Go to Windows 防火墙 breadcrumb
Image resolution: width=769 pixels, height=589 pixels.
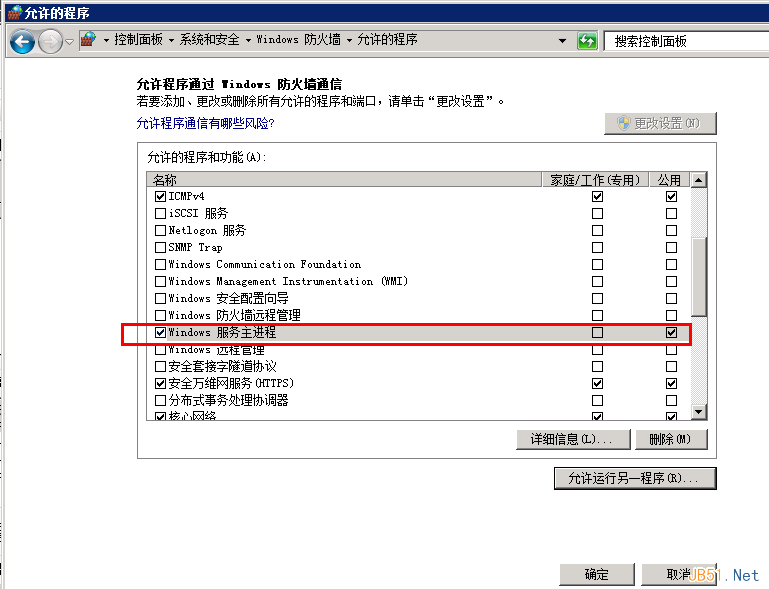(x=299, y=40)
